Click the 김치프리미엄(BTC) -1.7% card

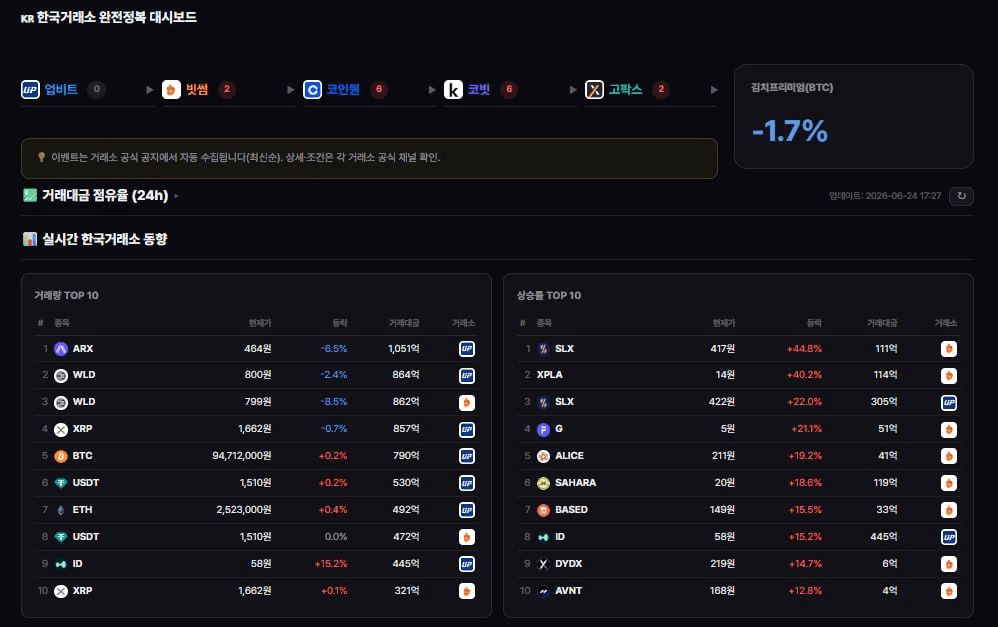pos(854,116)
